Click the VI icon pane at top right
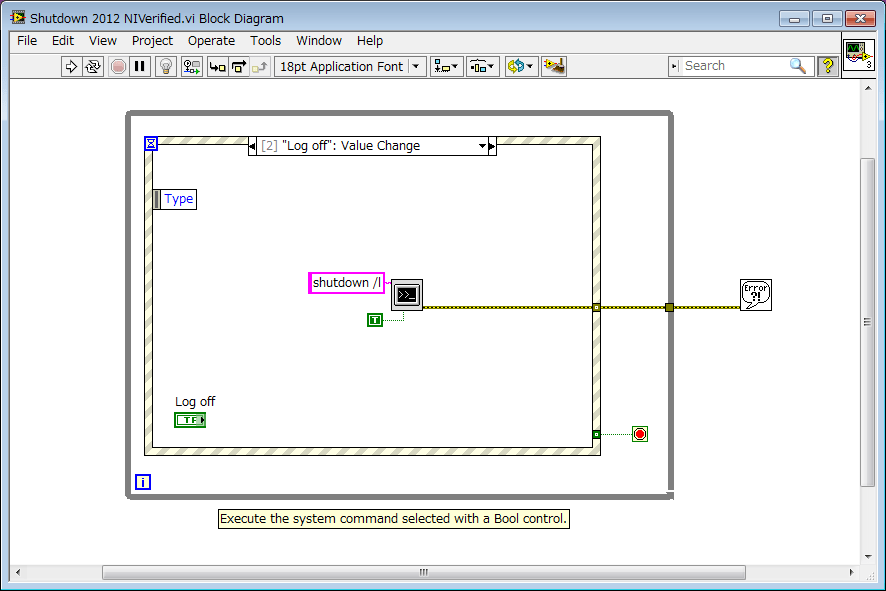Viewport: 886px width, 591px height. pyautogui.click(x=859, y=55)
